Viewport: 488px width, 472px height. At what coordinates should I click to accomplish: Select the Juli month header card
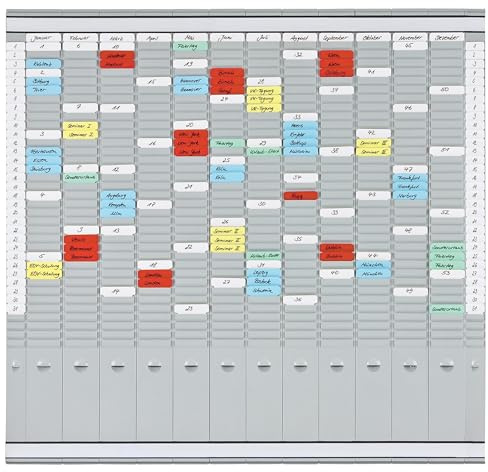click(x=263, y=38)
